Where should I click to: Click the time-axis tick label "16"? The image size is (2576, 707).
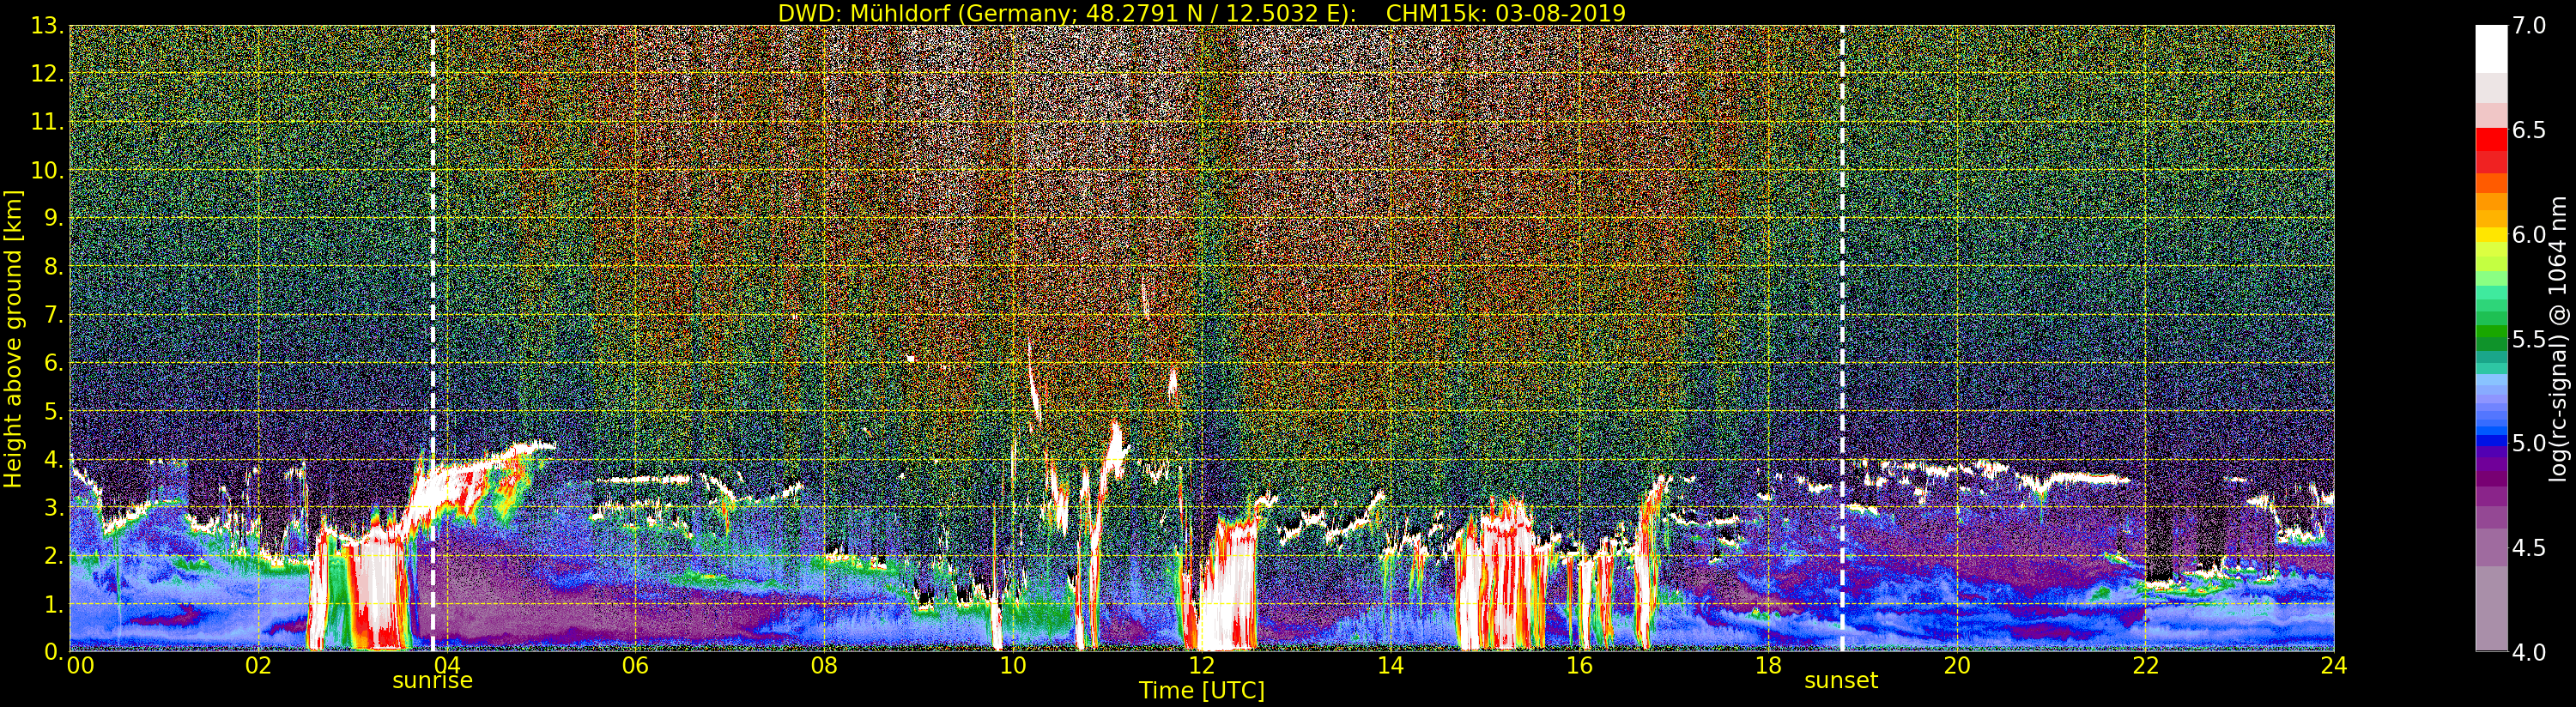pos(1579,665)
